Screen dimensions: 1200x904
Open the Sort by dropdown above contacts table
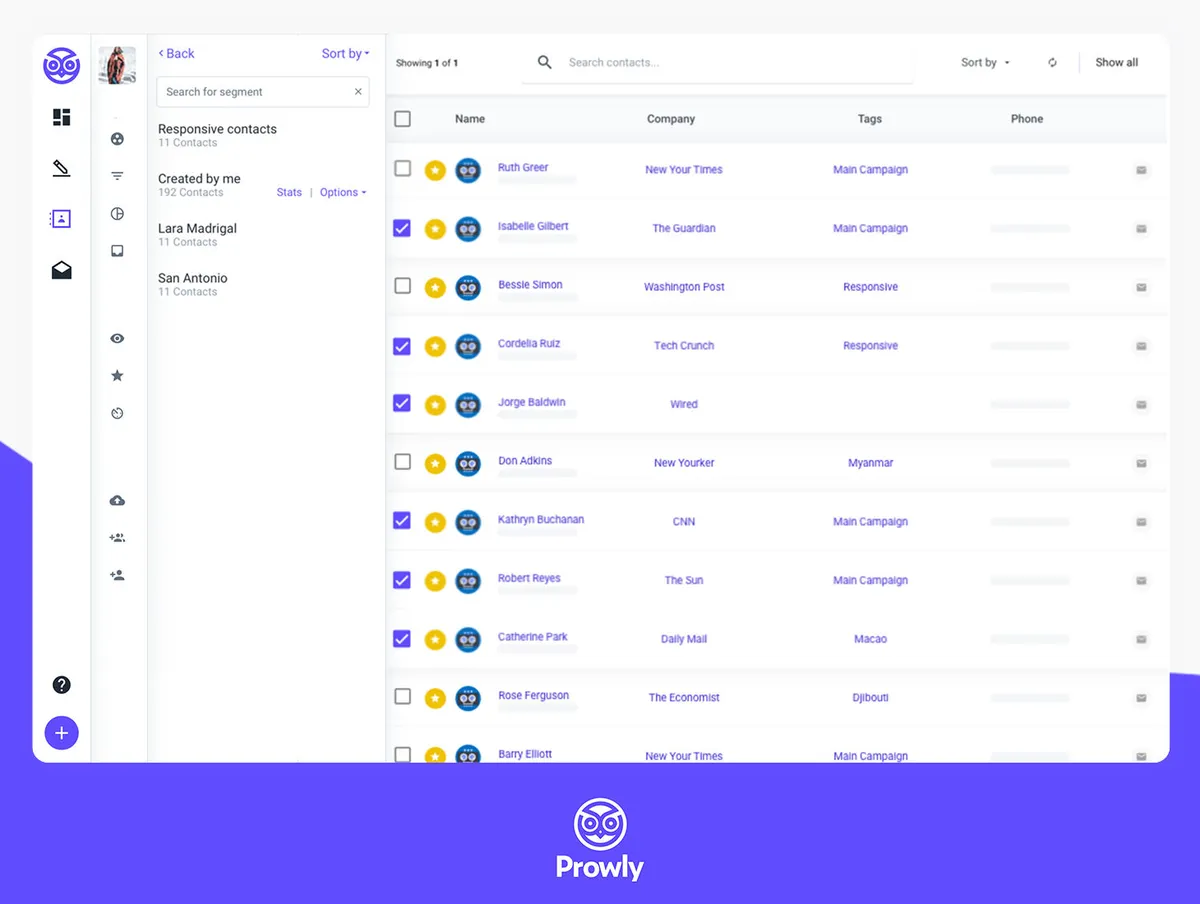(x=985, y=62)
